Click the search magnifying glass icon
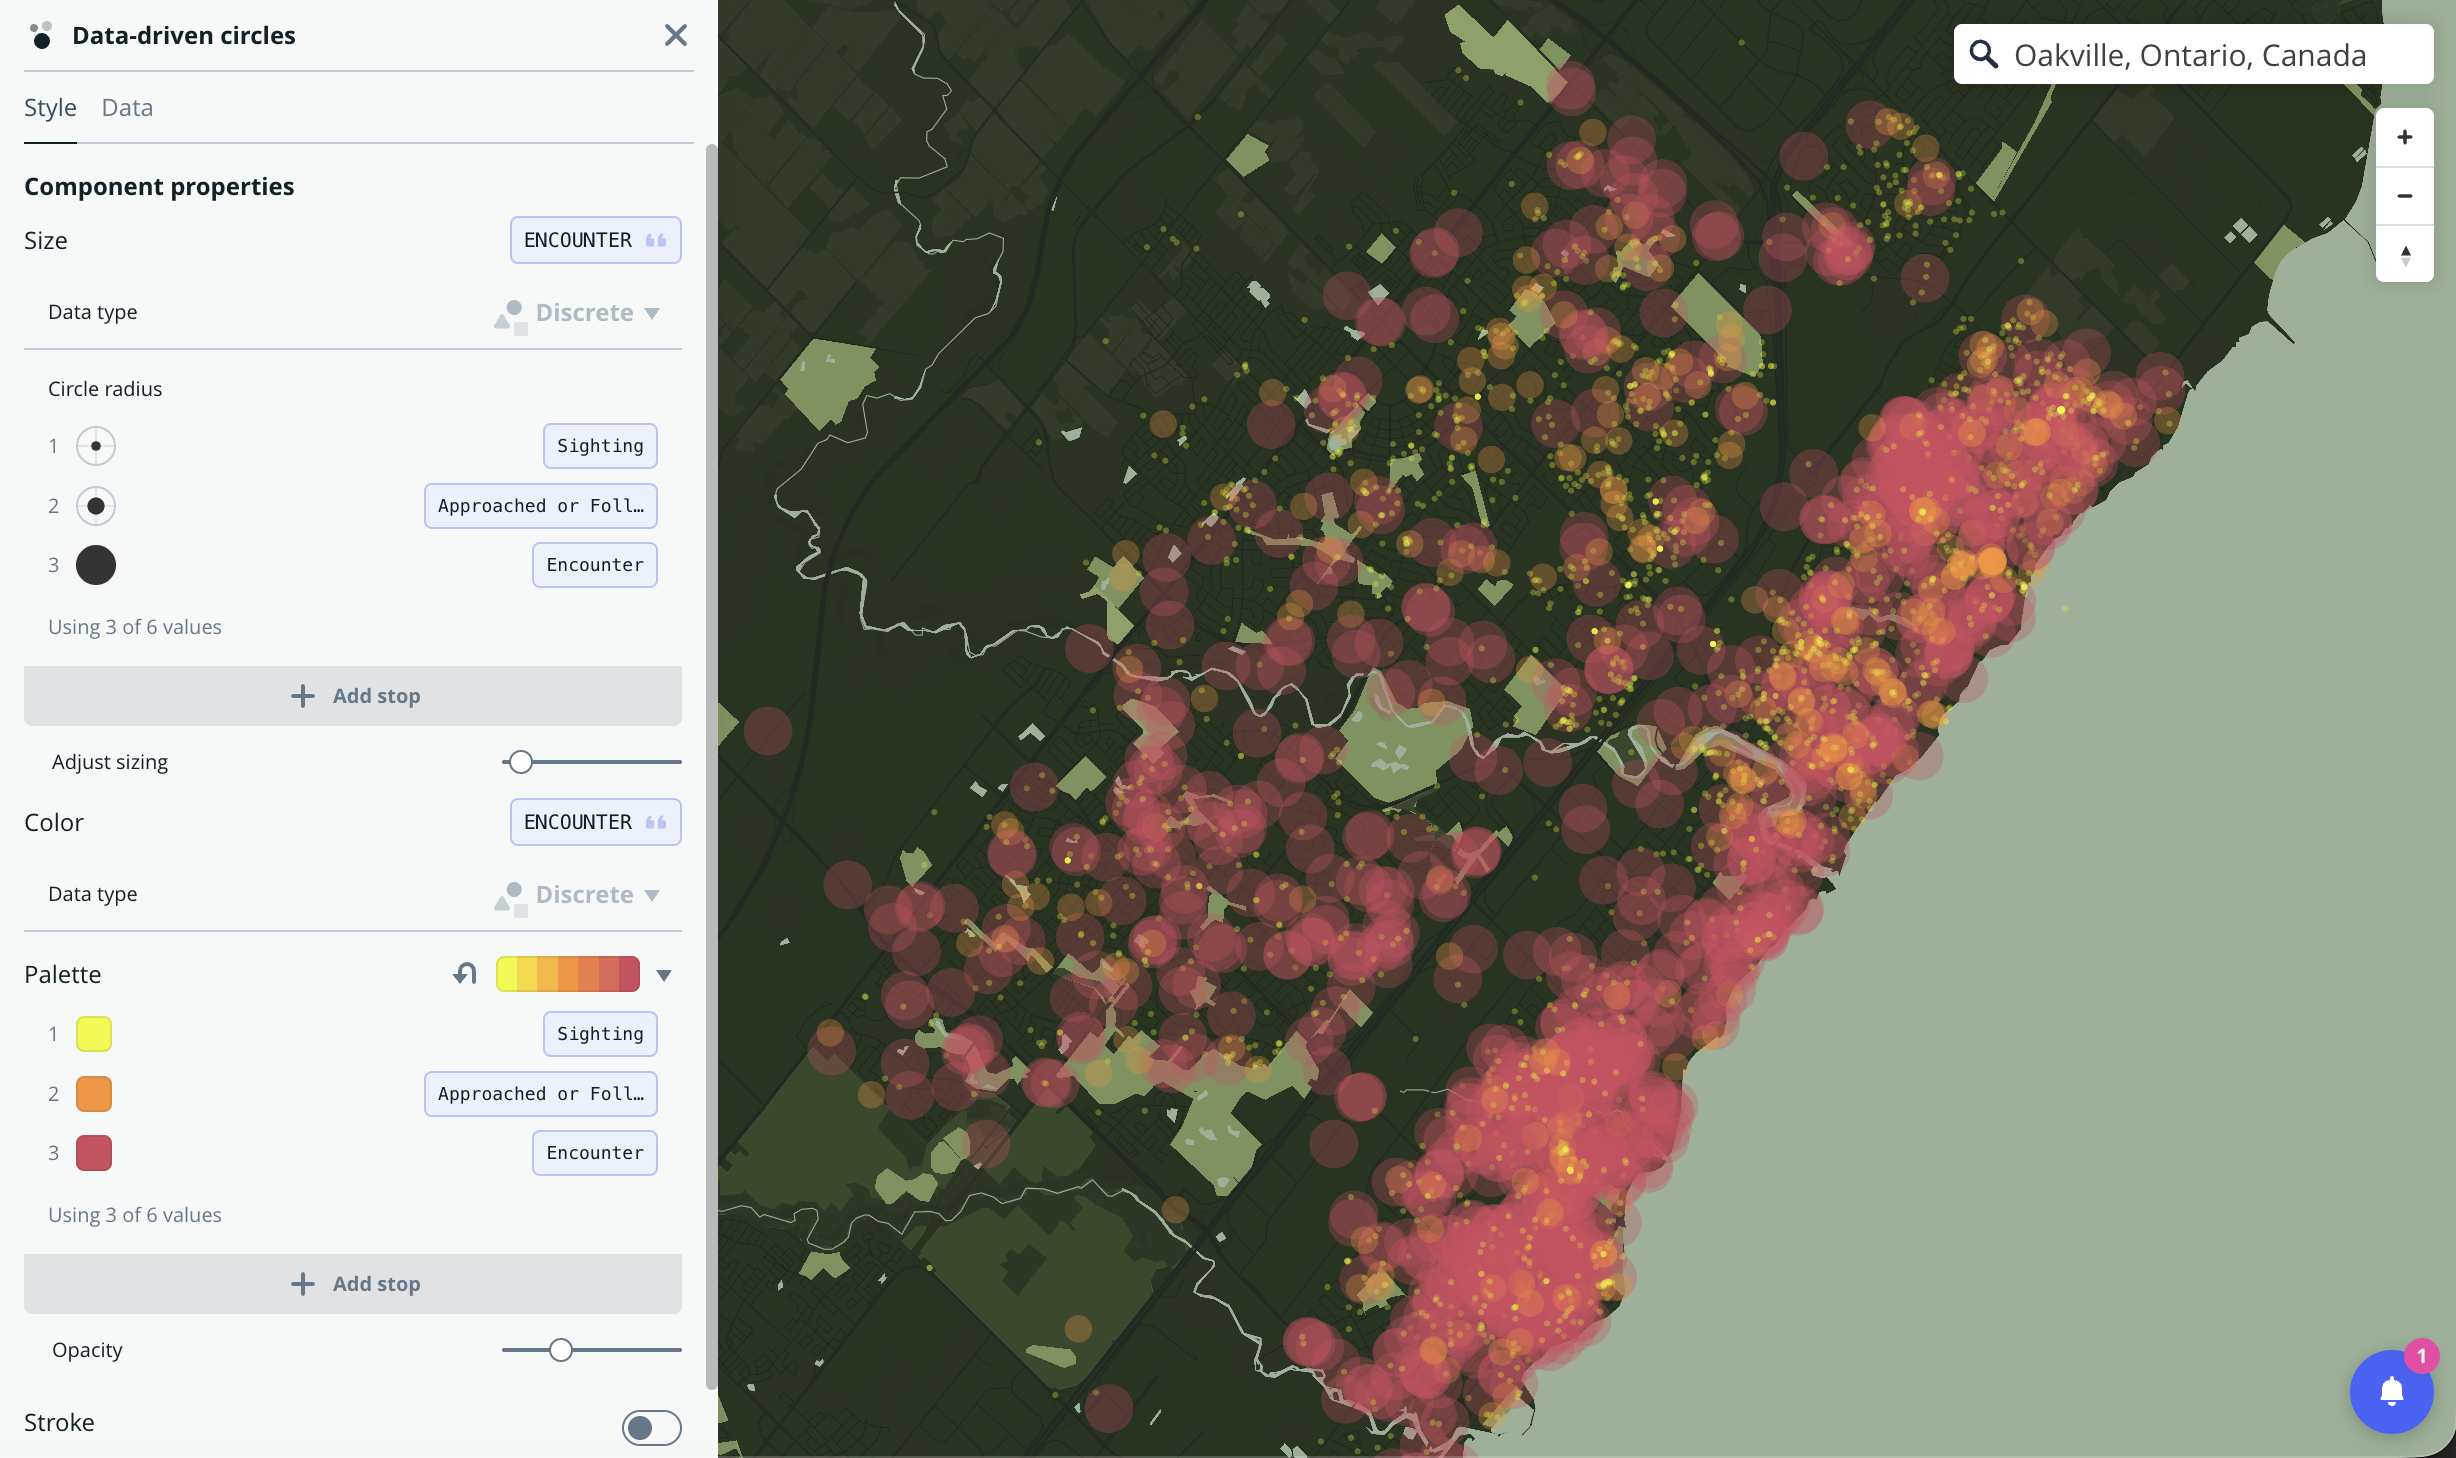2456x1458 pixels. (1985, 55)
